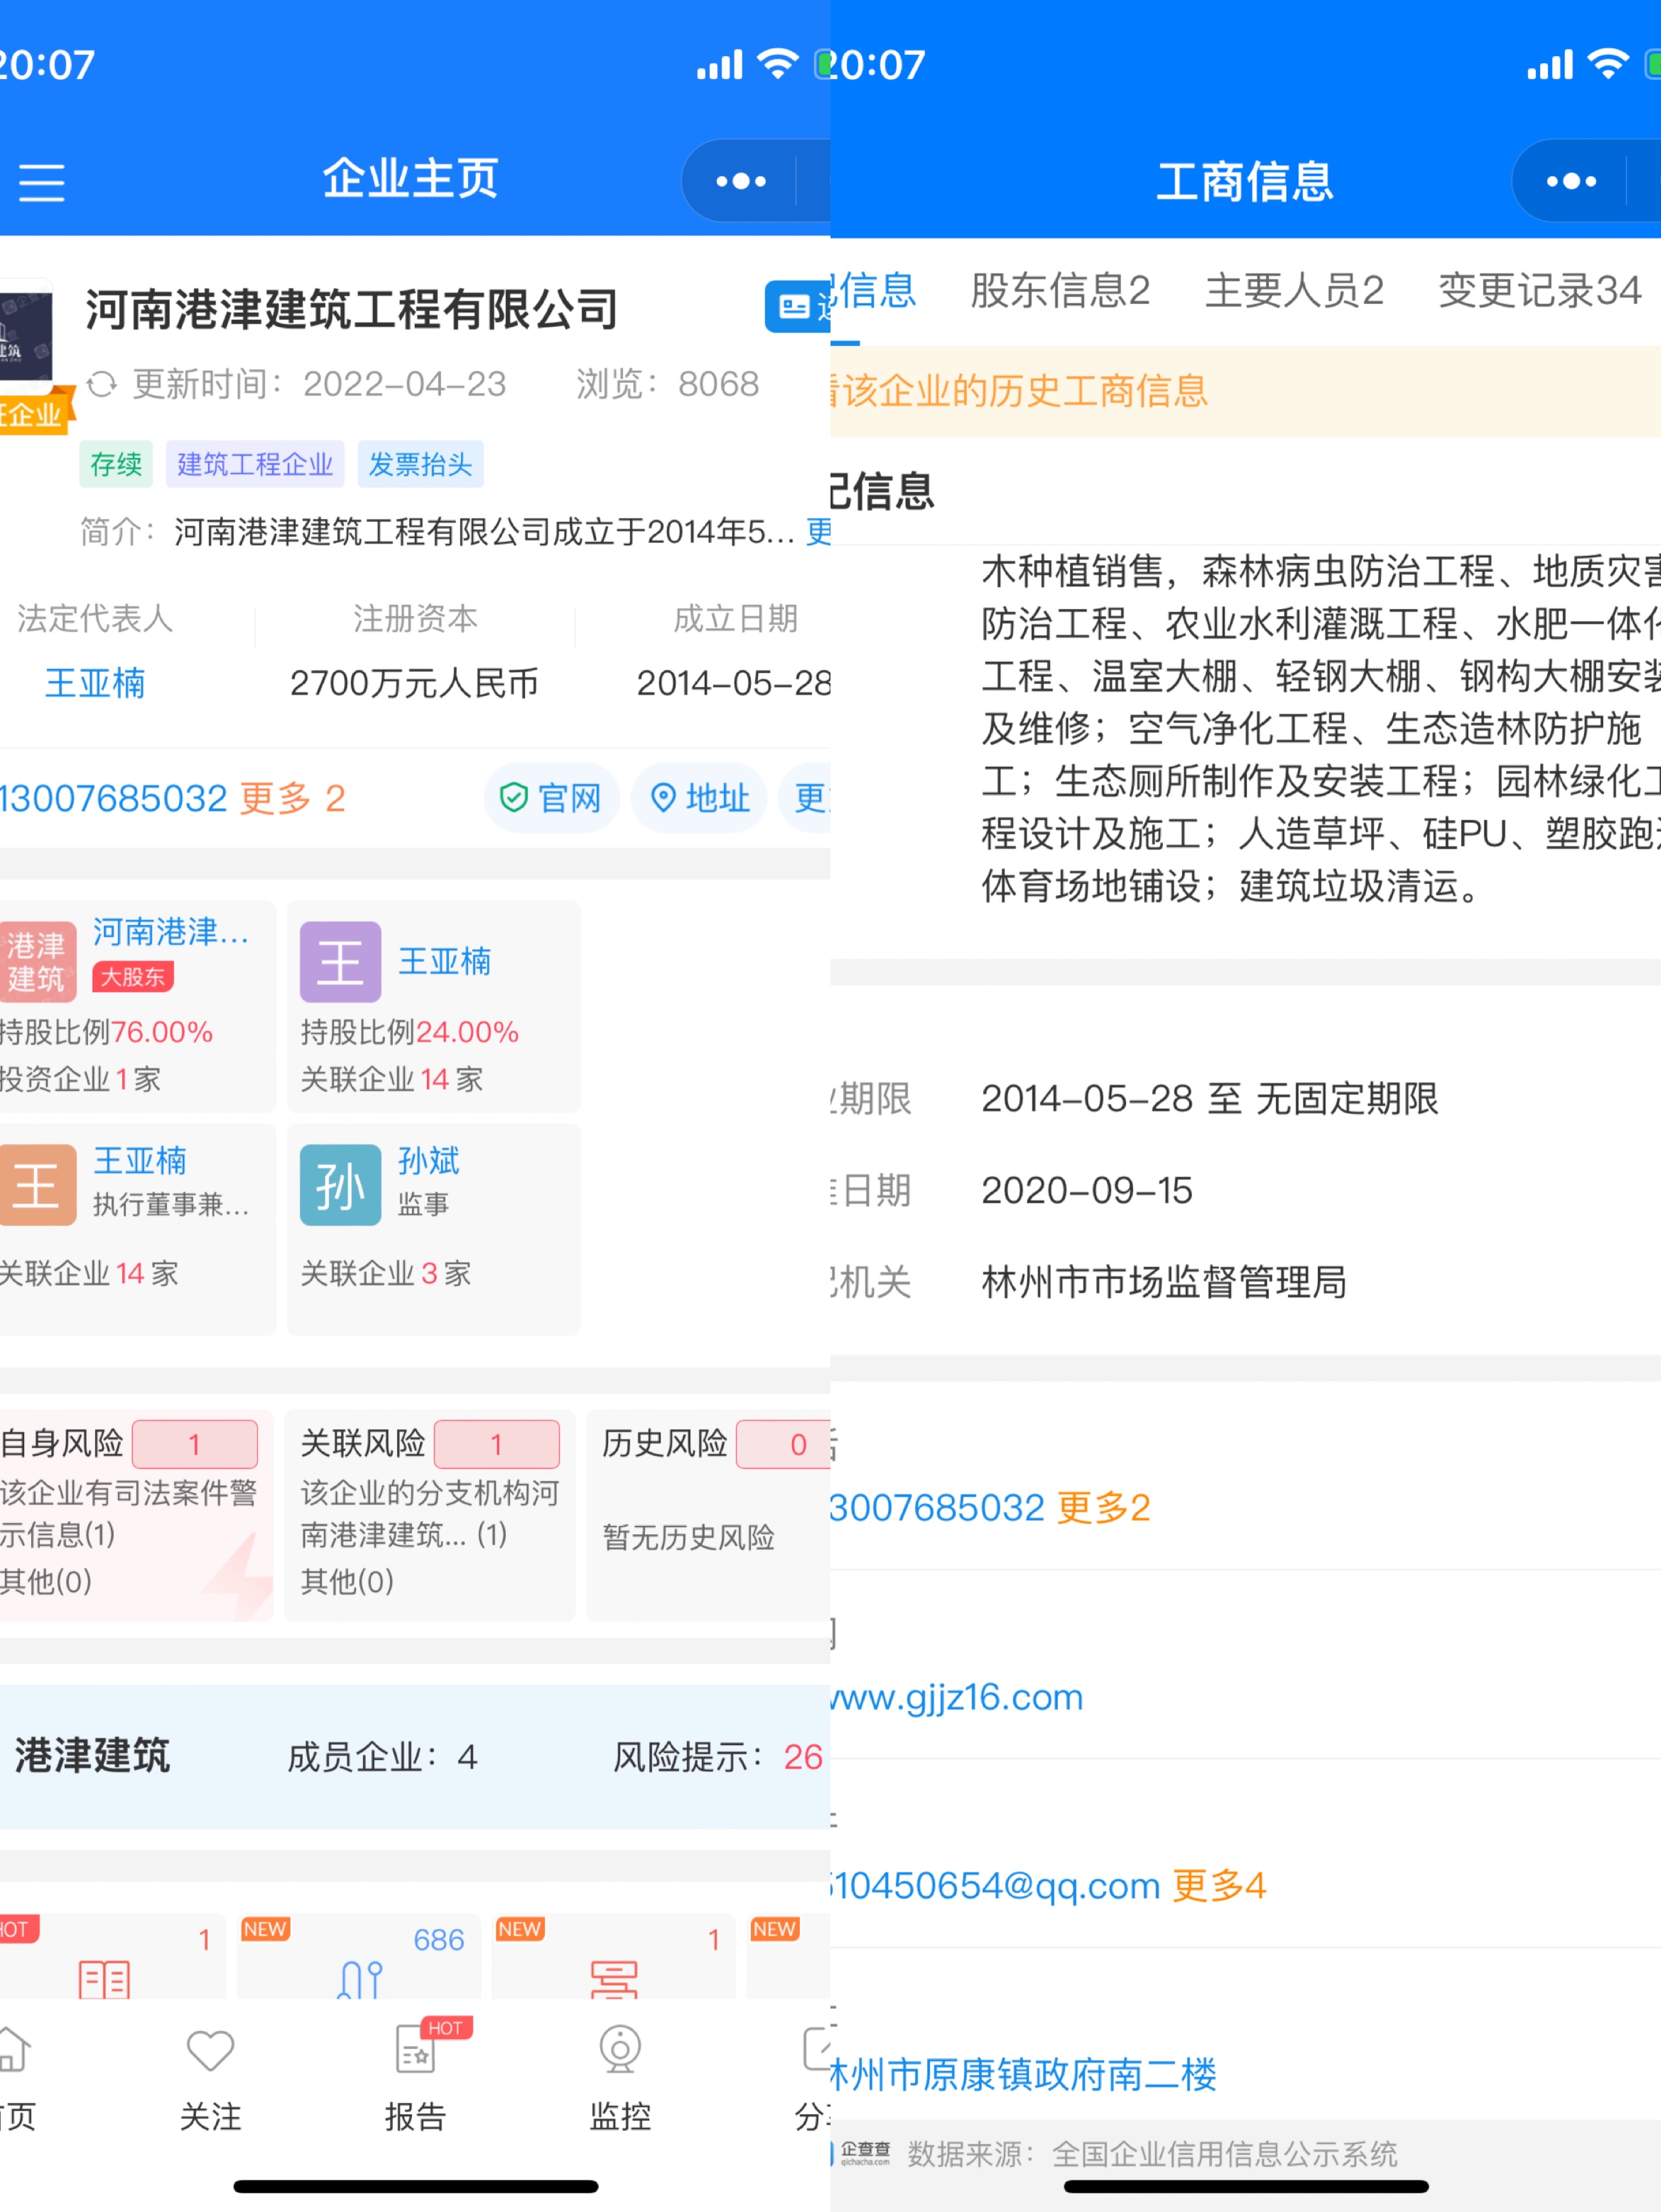Open legal representative 王亚楠 link
The width and height of the screenshot is (1661, 2212).
click(95, 683)
